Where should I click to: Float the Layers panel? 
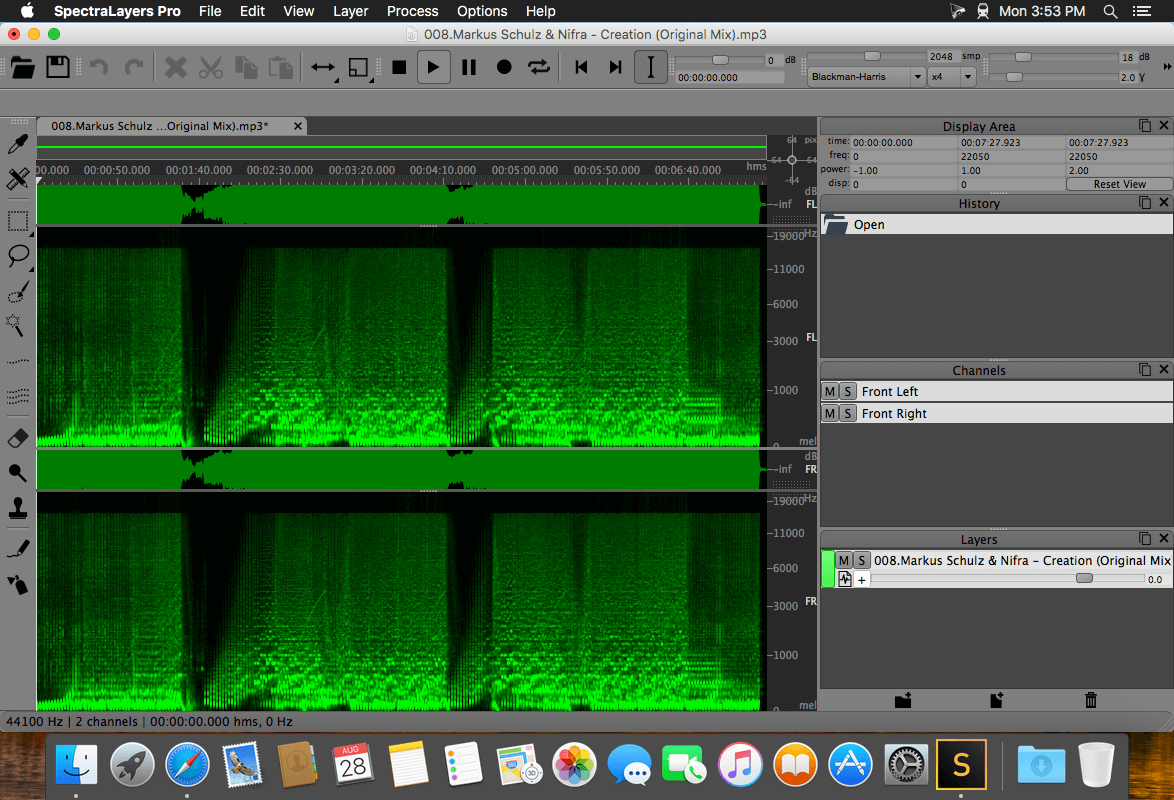[1145, 539]
